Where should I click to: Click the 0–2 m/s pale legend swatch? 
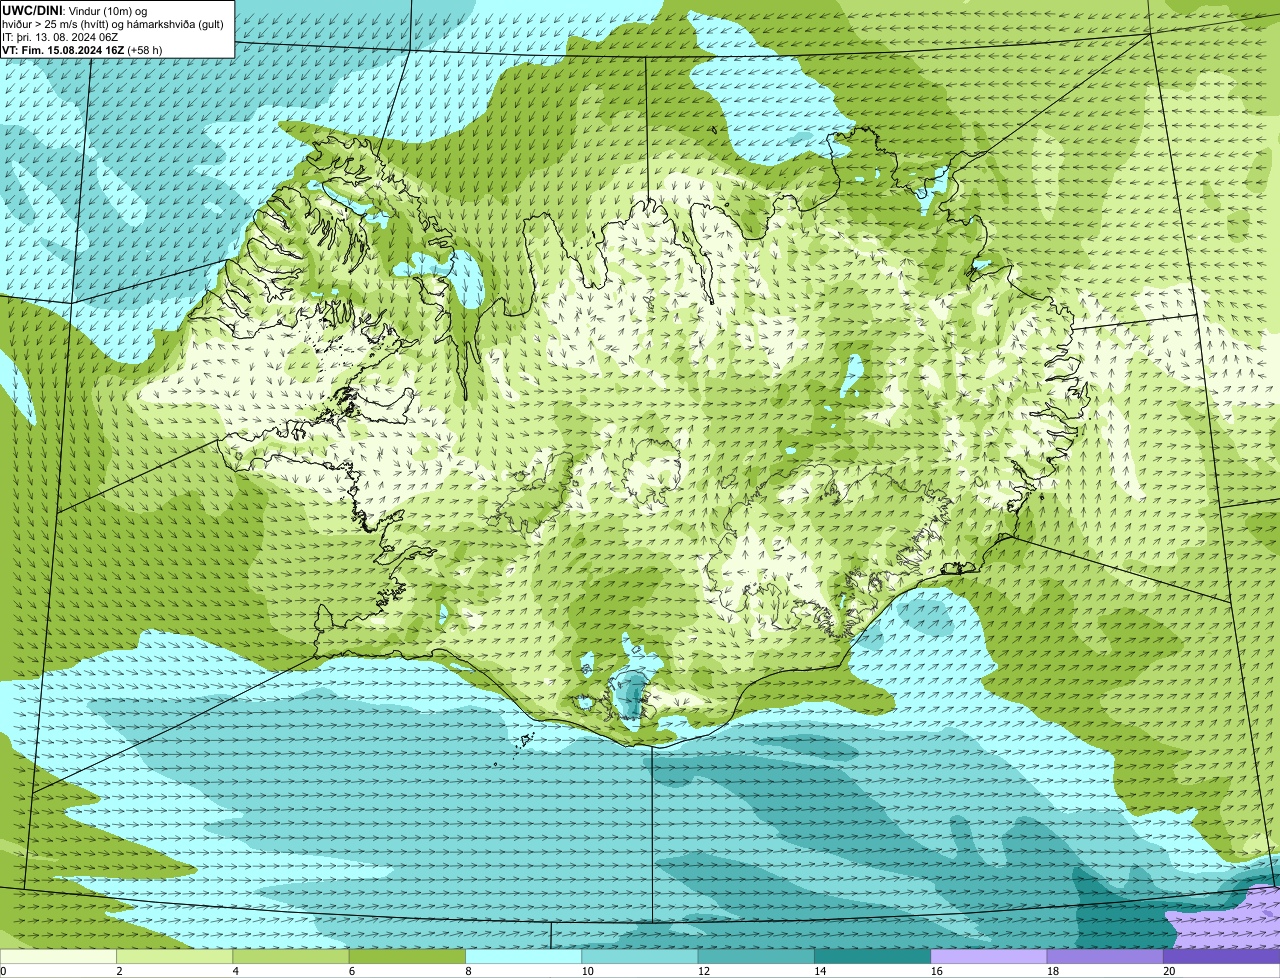58,957
